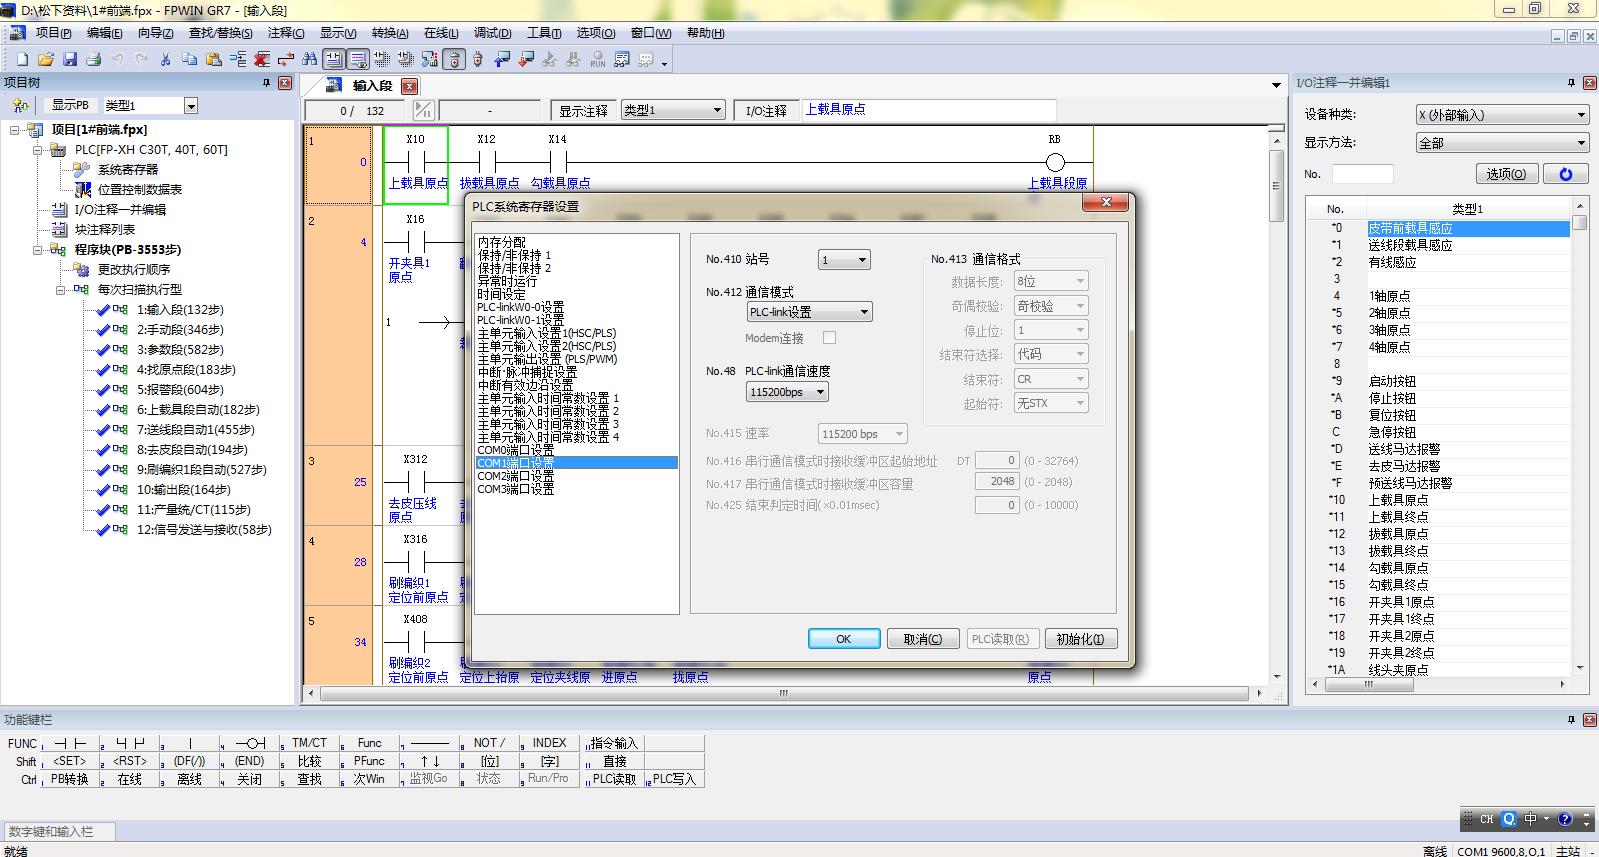Click the New file icon in the toolbar
This screenshot has height=857, width=1599.
[22, 60]
